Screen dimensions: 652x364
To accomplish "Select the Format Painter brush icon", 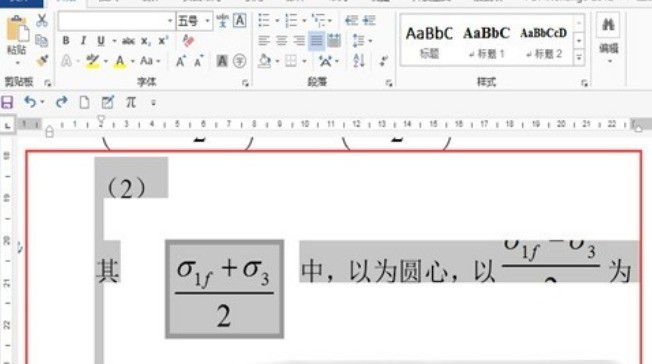I will pyautogui.click(x=42, y=61).
